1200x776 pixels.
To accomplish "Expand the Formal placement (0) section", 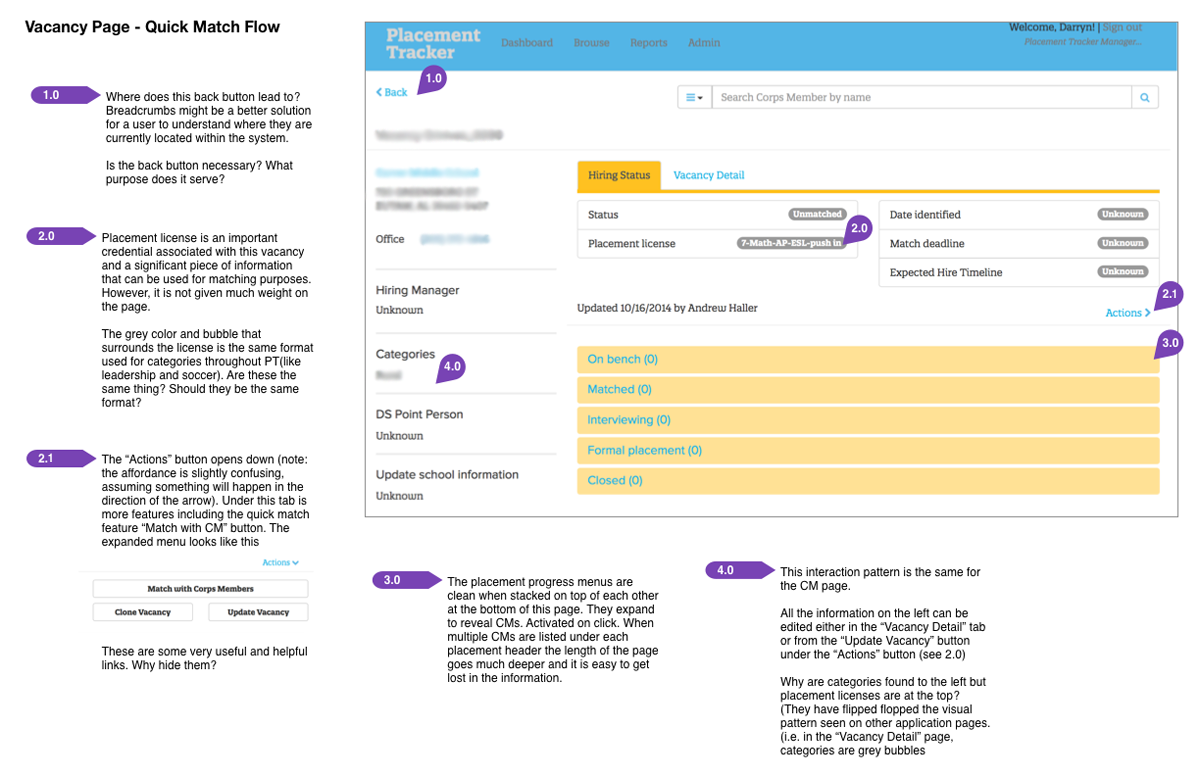I will [x=868, y=450].
